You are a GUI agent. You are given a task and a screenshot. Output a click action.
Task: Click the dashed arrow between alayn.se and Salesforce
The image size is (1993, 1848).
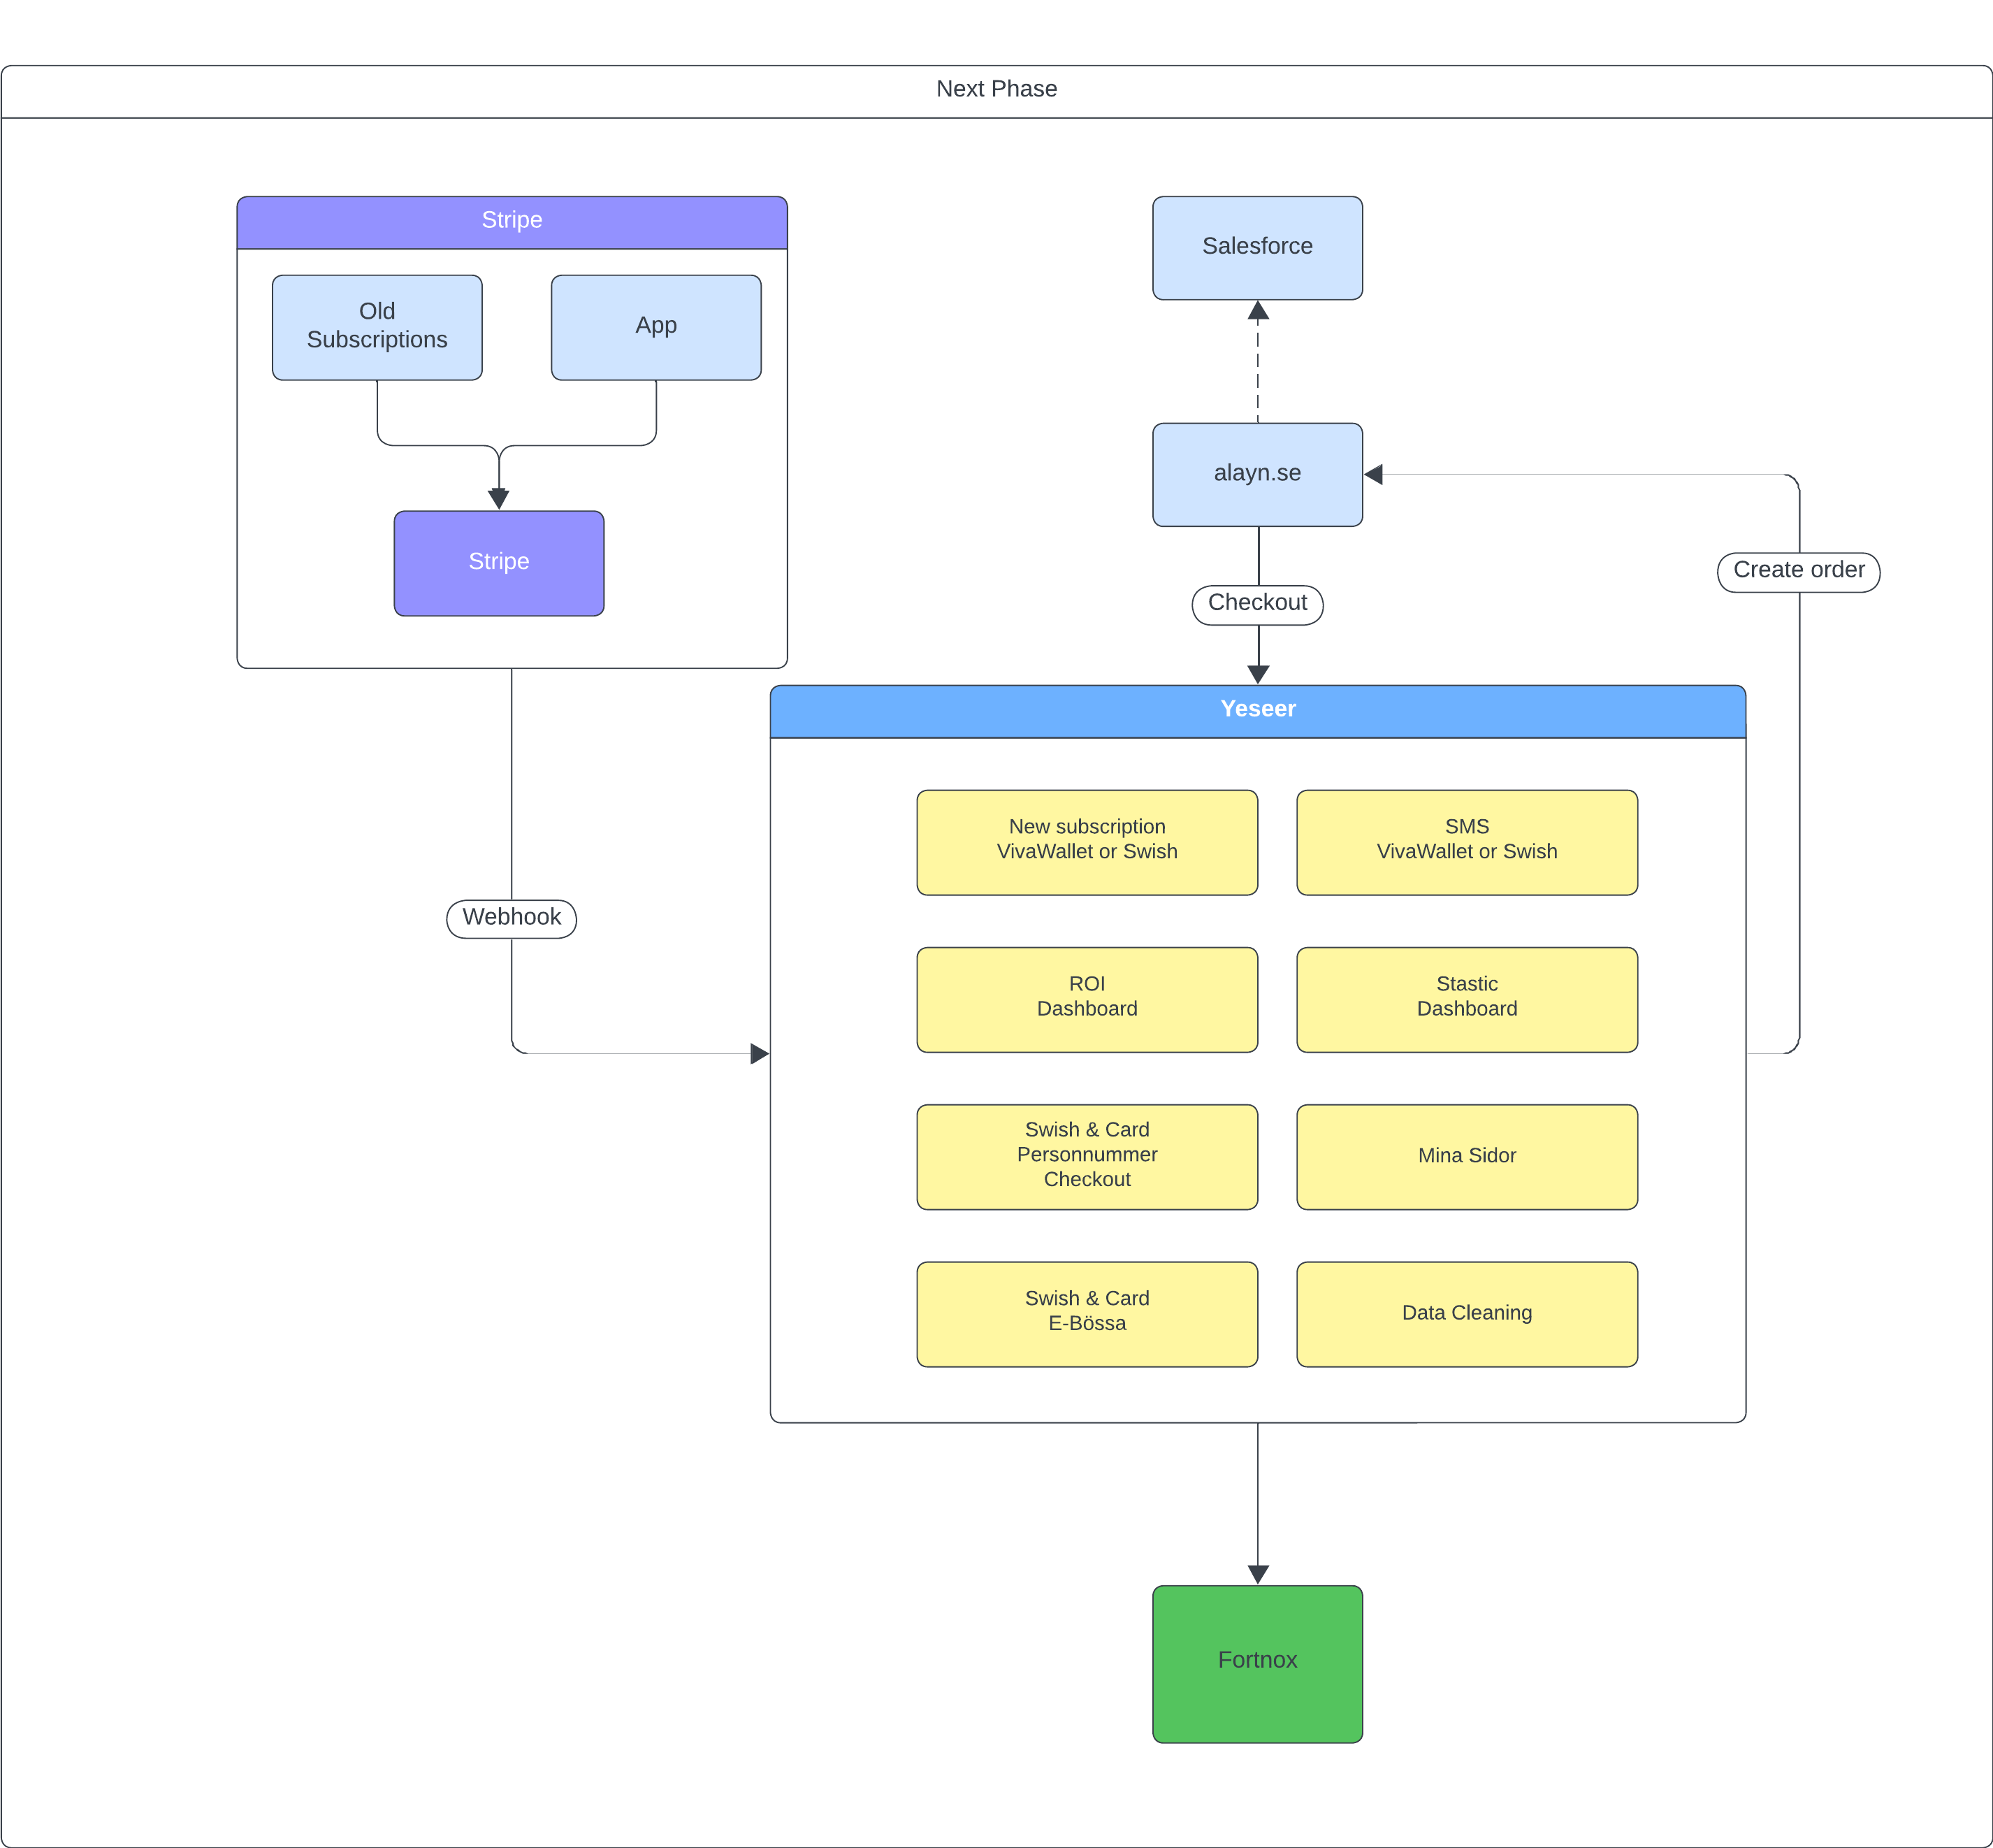[x=1258, y=362]
